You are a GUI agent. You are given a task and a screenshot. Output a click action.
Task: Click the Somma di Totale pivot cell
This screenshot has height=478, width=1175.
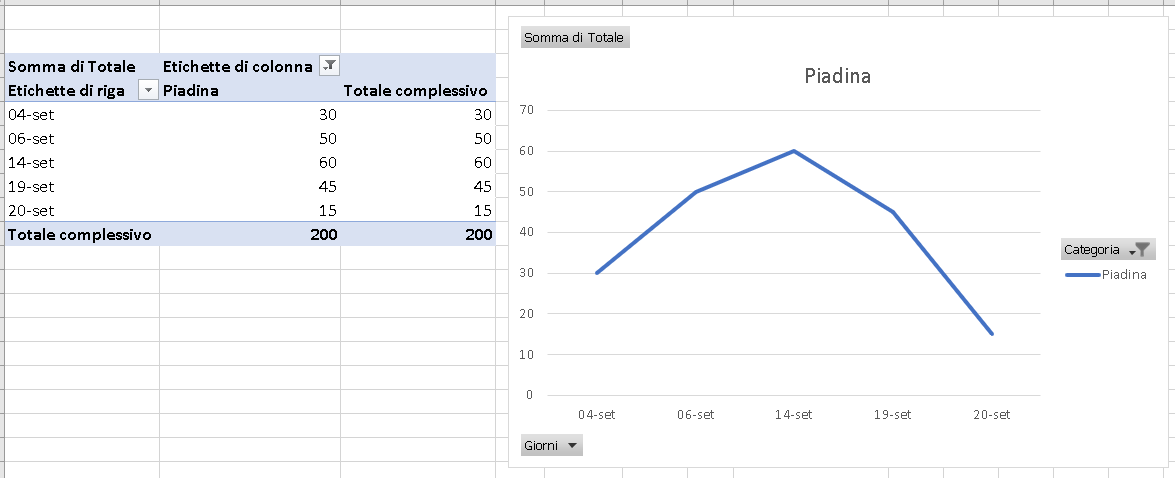point(82,67)
